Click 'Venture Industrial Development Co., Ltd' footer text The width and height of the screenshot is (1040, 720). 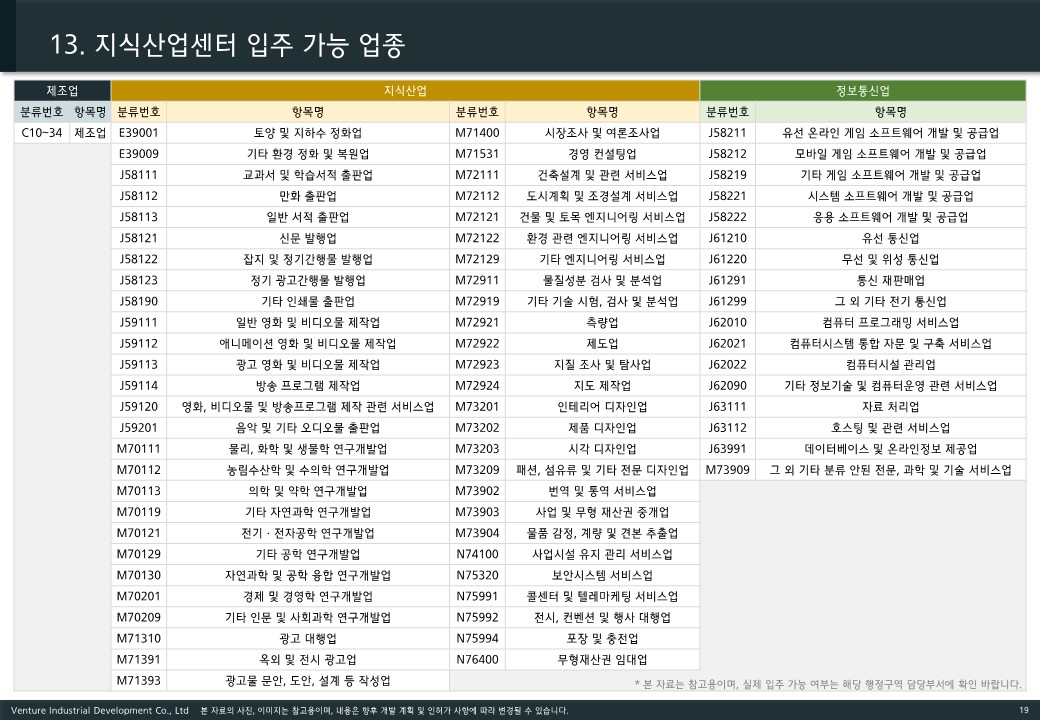point(95,710)
